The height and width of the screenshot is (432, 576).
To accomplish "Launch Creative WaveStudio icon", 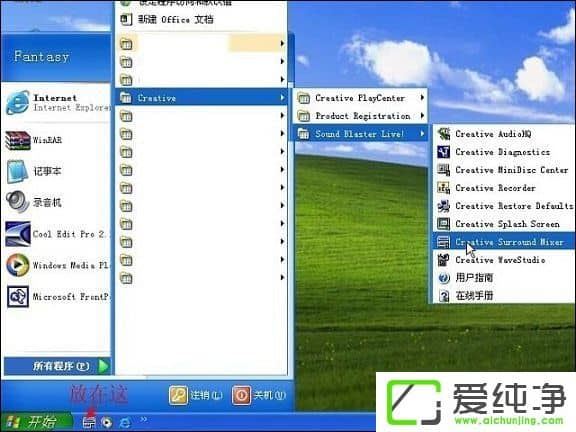I will pyautogui.click(x=444, y=260).
